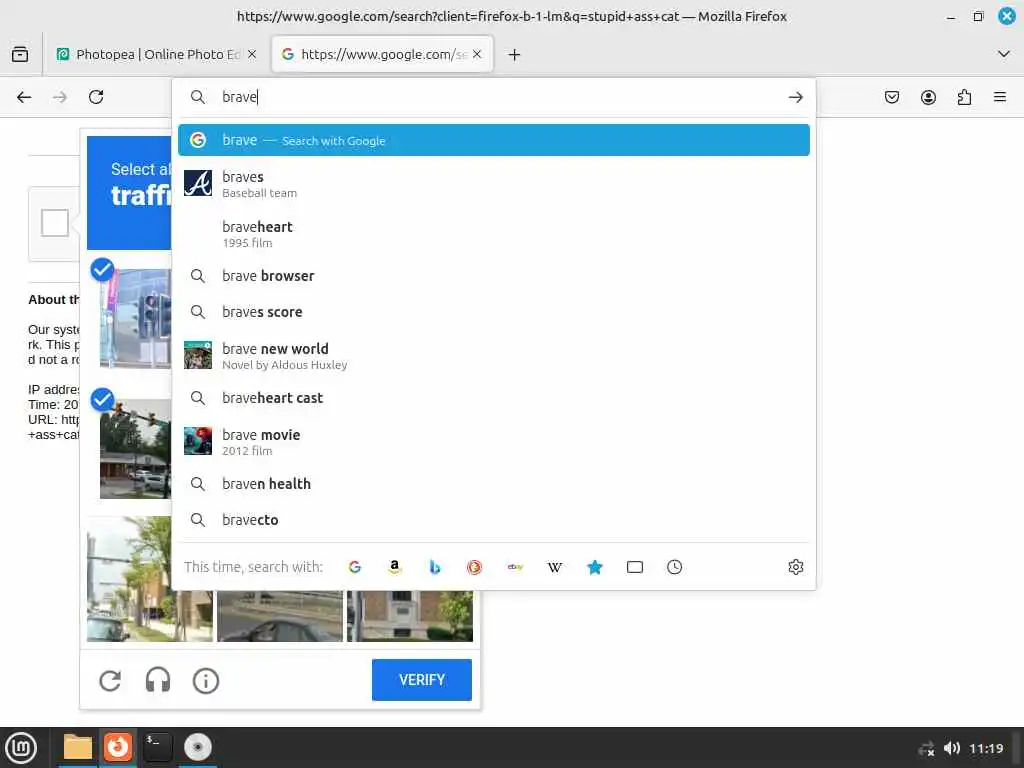Deselect the checked street intersection image tile
The height and width of the screenshot is (768, 1024).
point(135,449)
